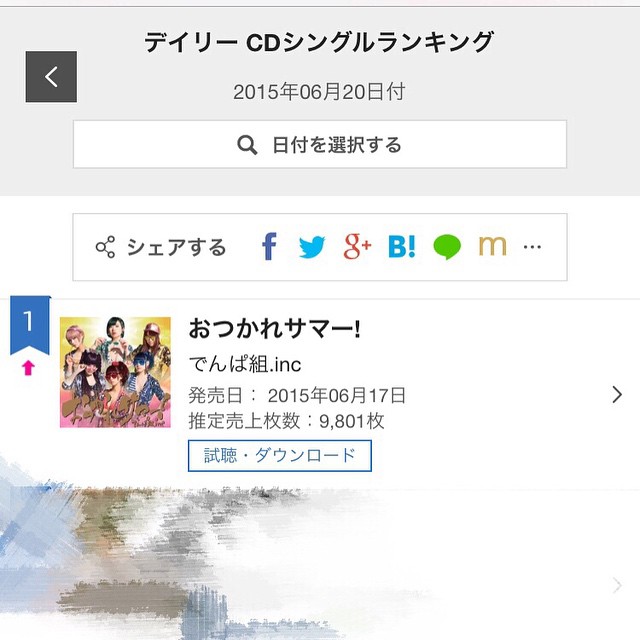640x640 pixels.
Task: Click the blue rank 1 badge
Action: (x=29, y=325)
